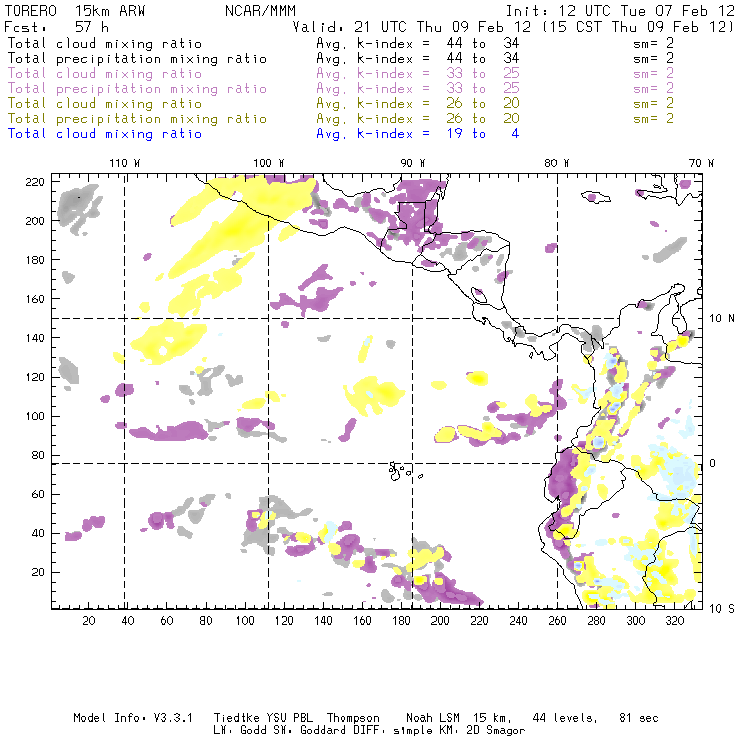Click the Galápagos Islands outline on the map

(404, 471)
